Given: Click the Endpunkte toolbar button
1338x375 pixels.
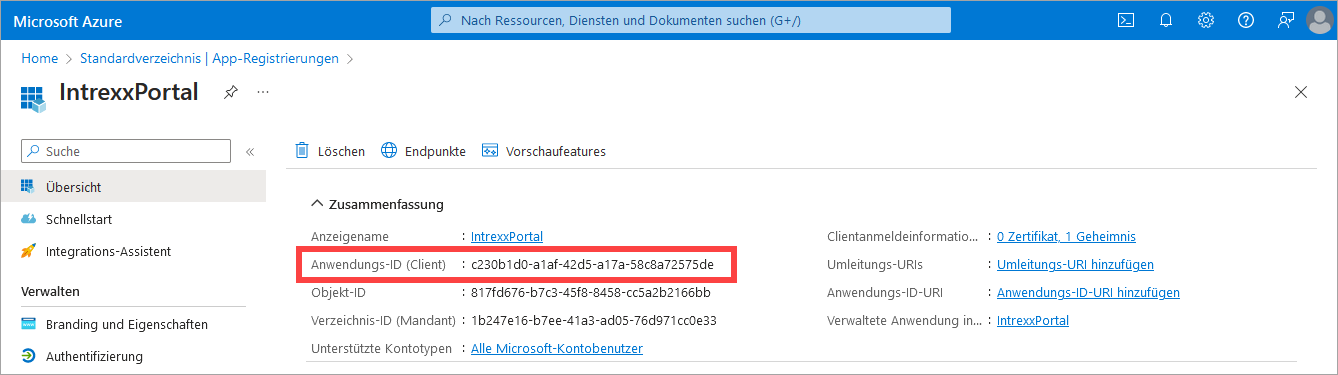Looking at the screenshot, I should (x=423, y=151).
